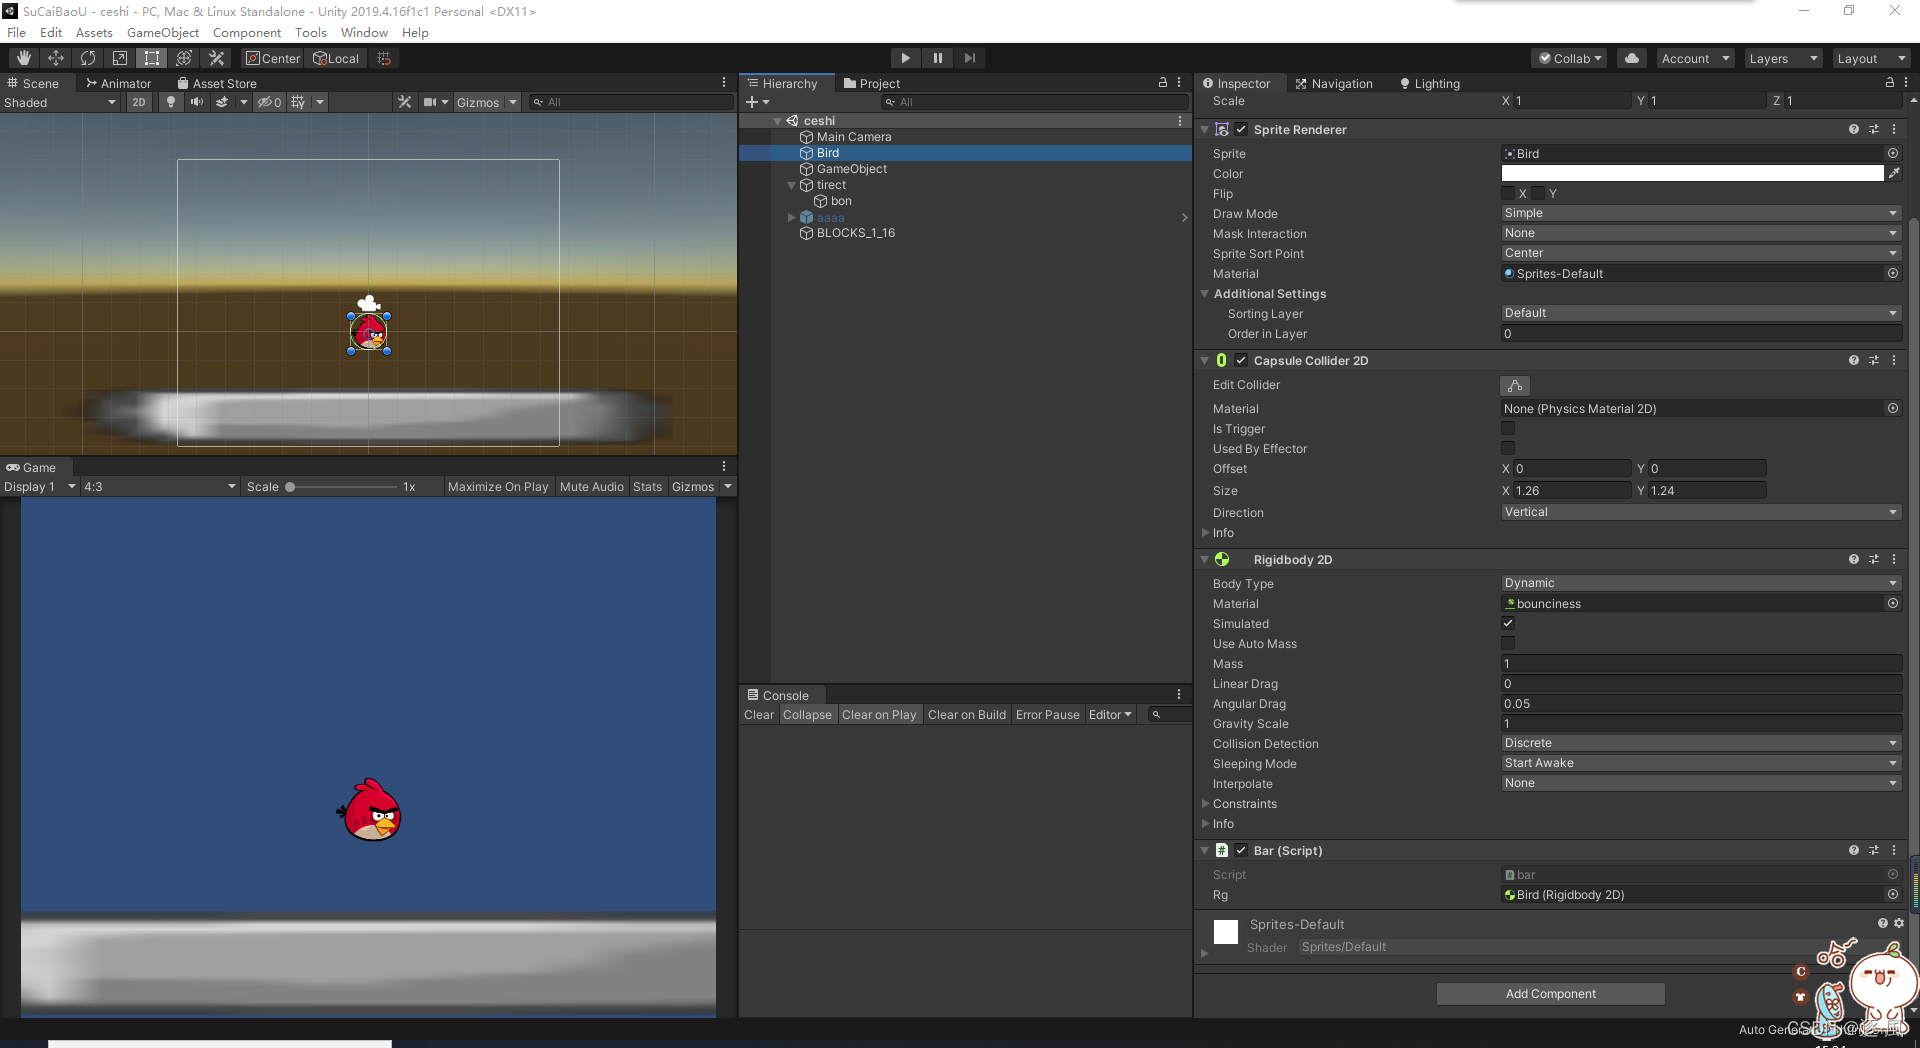Uncheck the Simulated checkbox
The width and height of the screenshot is (1920, 1048).
point(1508,623)
